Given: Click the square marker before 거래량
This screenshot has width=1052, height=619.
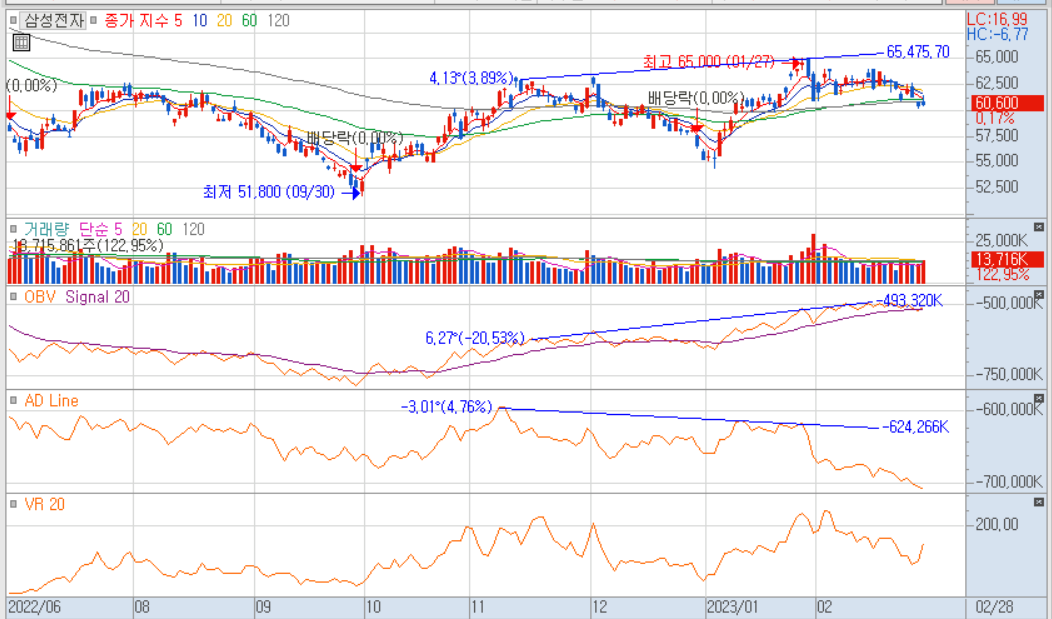Looking at the screenshot, I should 13,229.
